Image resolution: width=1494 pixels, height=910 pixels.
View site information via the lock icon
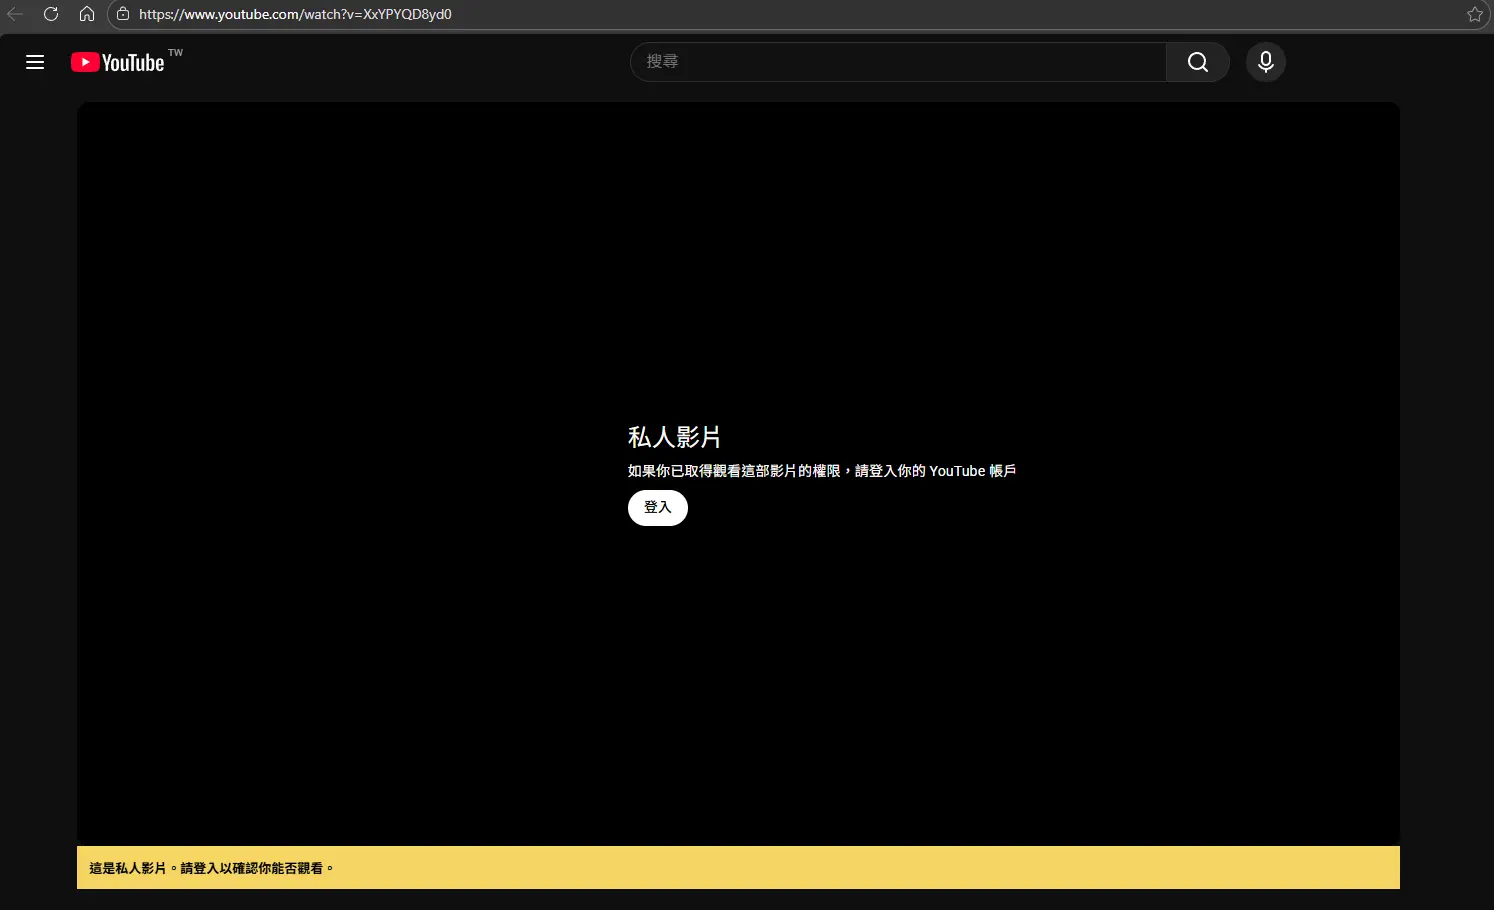tap(123, 14)
